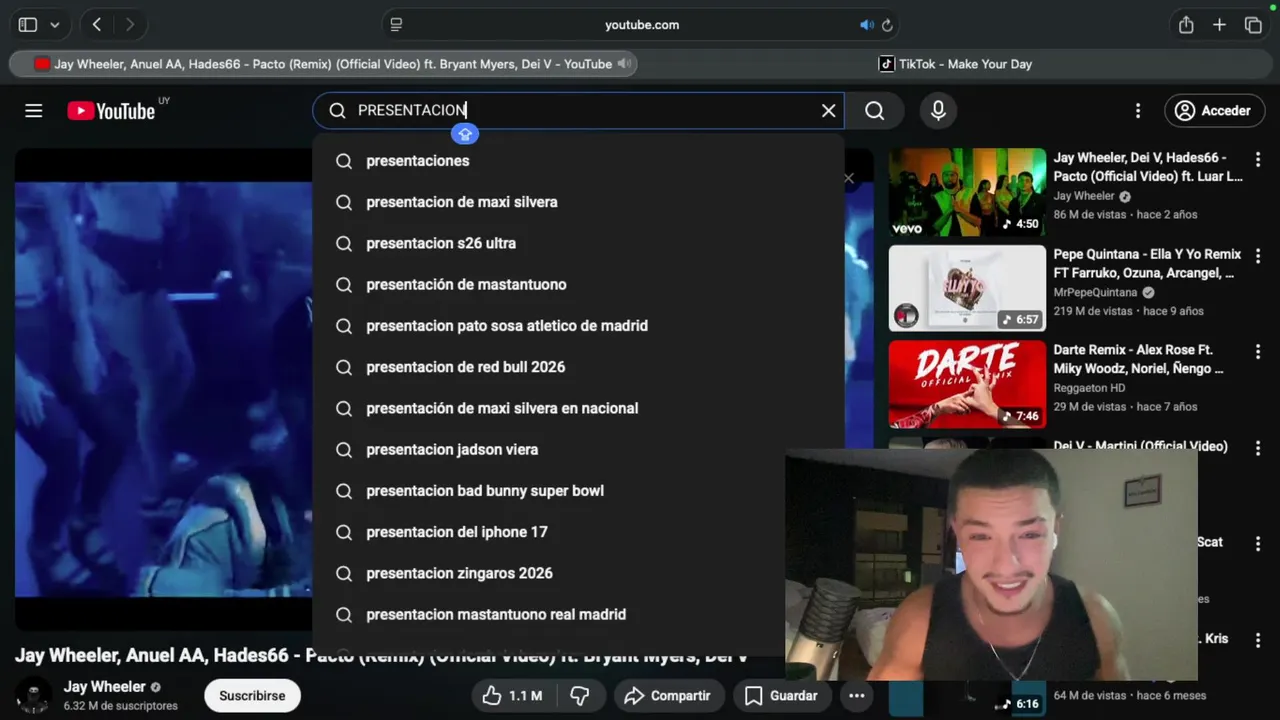The image size is (1280, 720).
Task: Open the Safari share button
Action: tap(1186, 25)
